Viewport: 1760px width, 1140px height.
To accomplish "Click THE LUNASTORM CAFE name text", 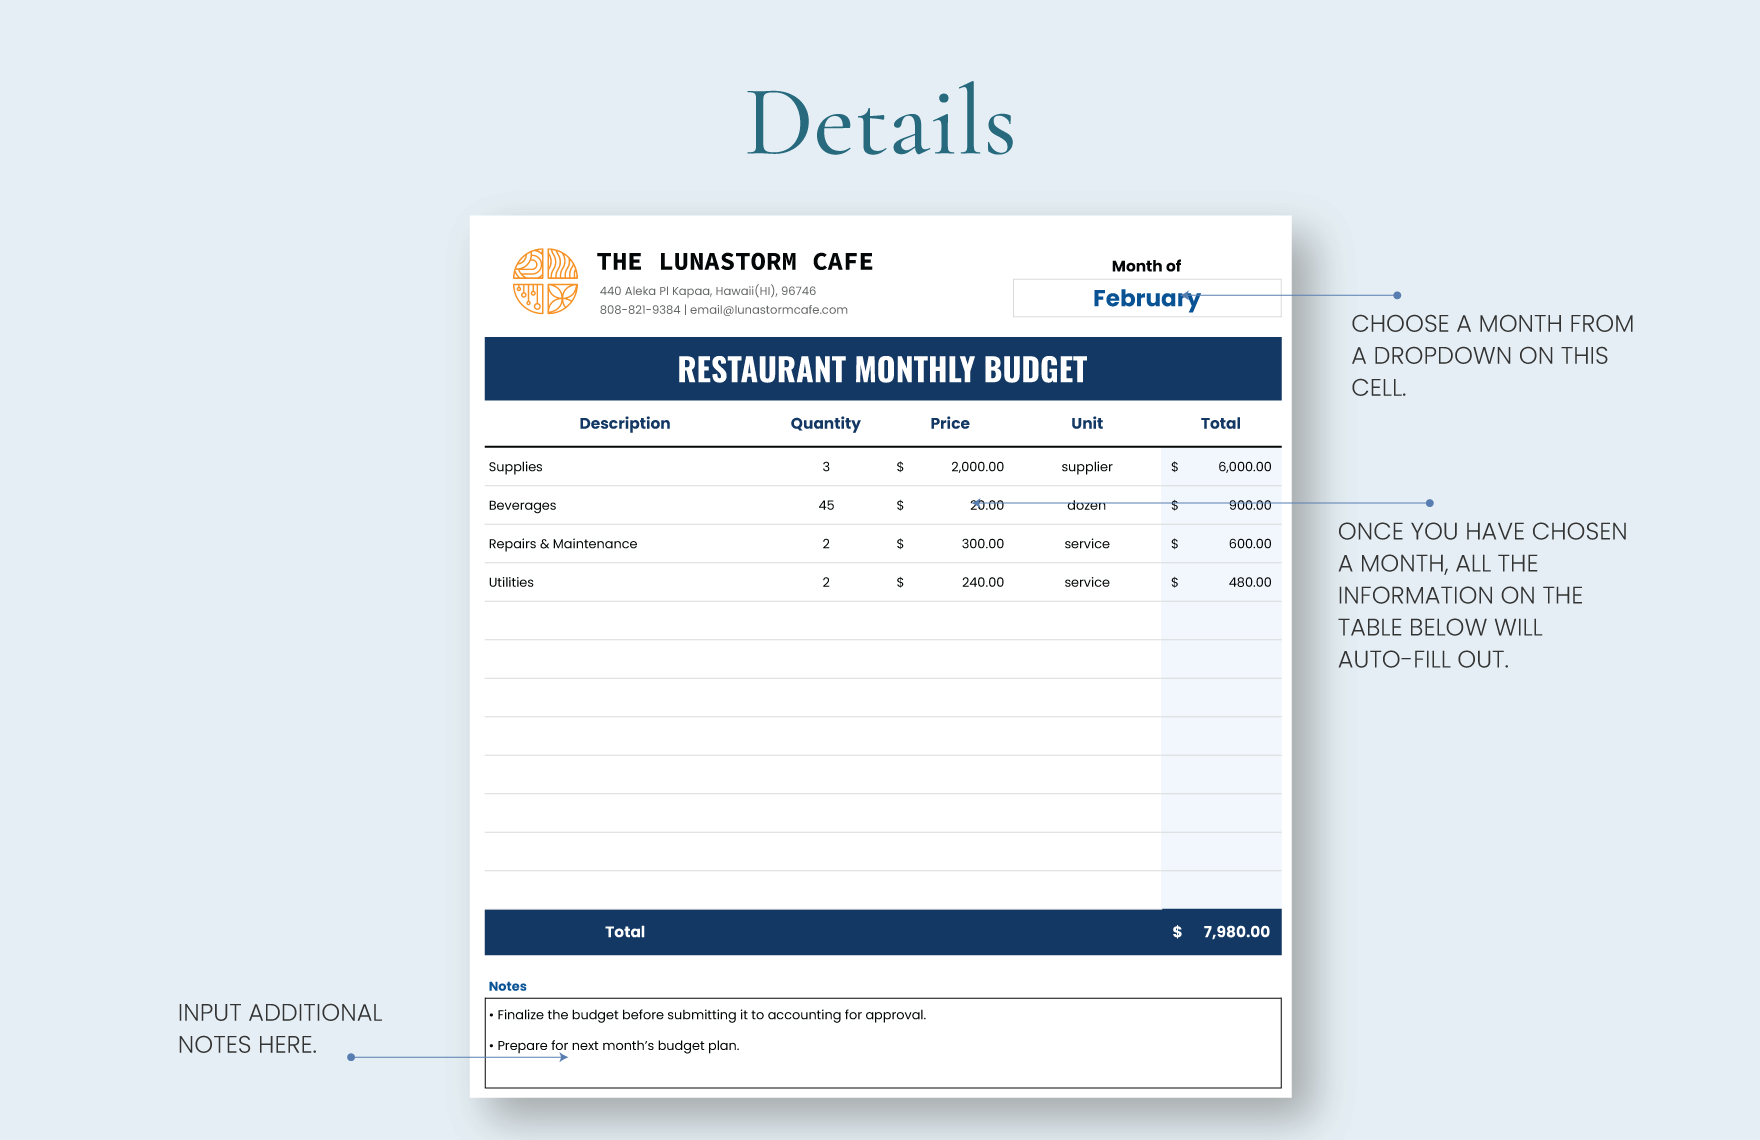I will click(735, 262).
